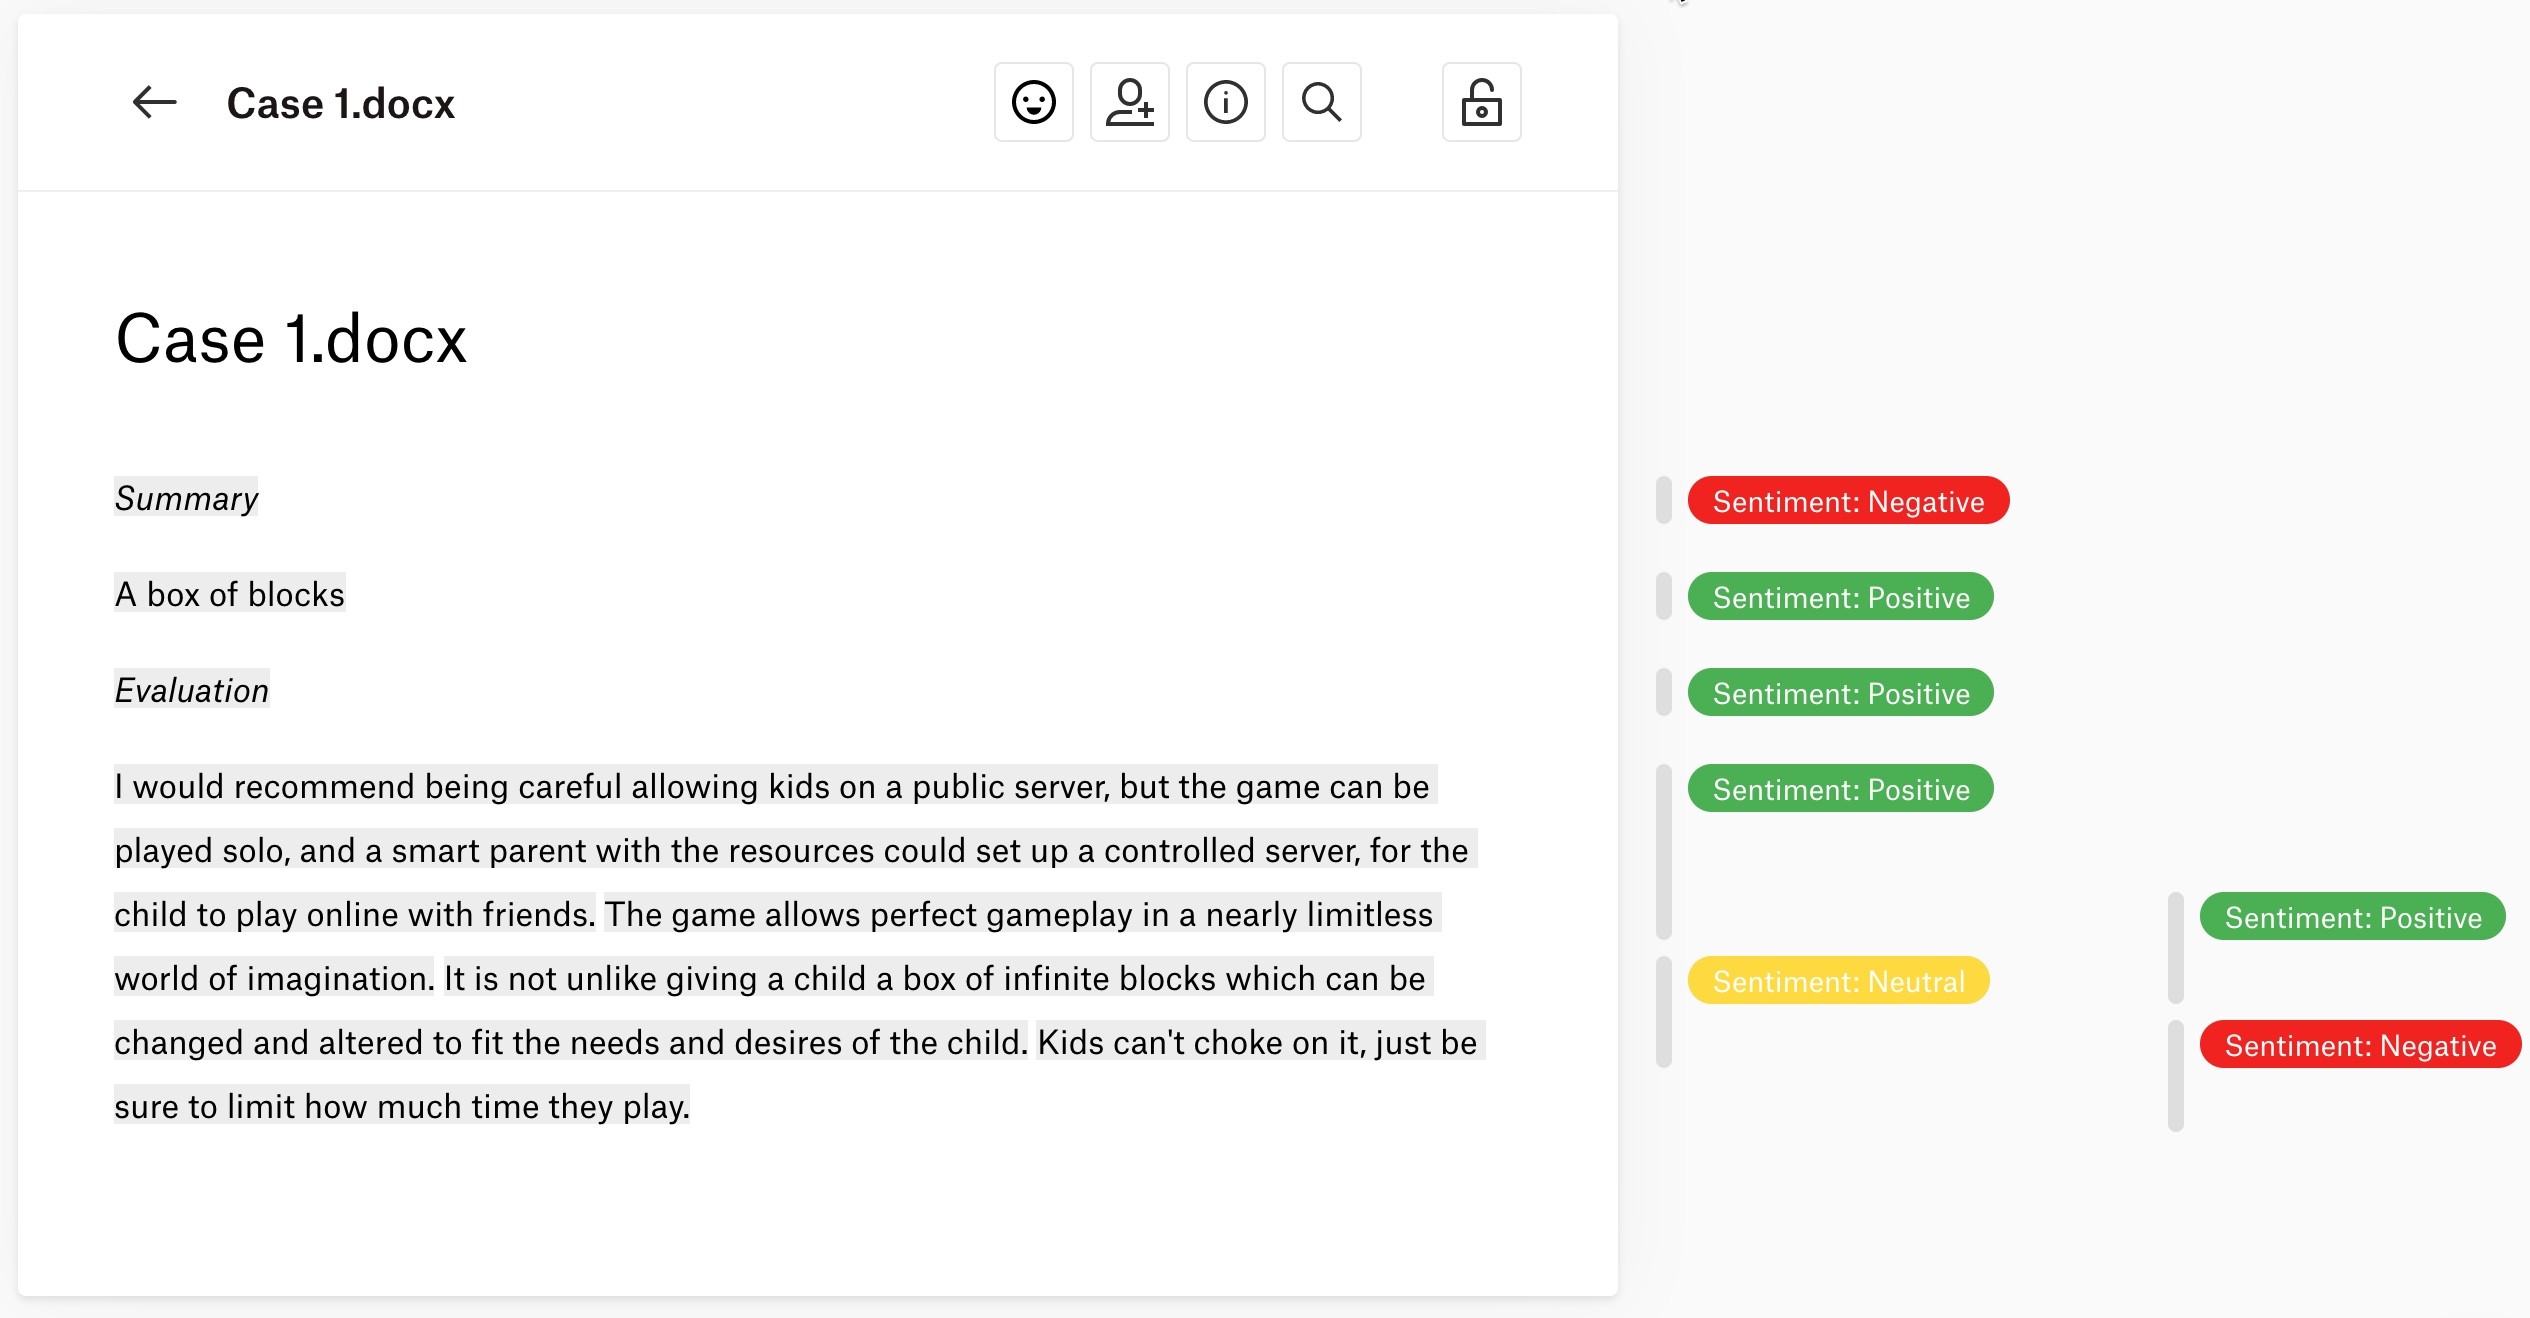Click far-right green Sentiment: Positive tag

(2352, 917)
